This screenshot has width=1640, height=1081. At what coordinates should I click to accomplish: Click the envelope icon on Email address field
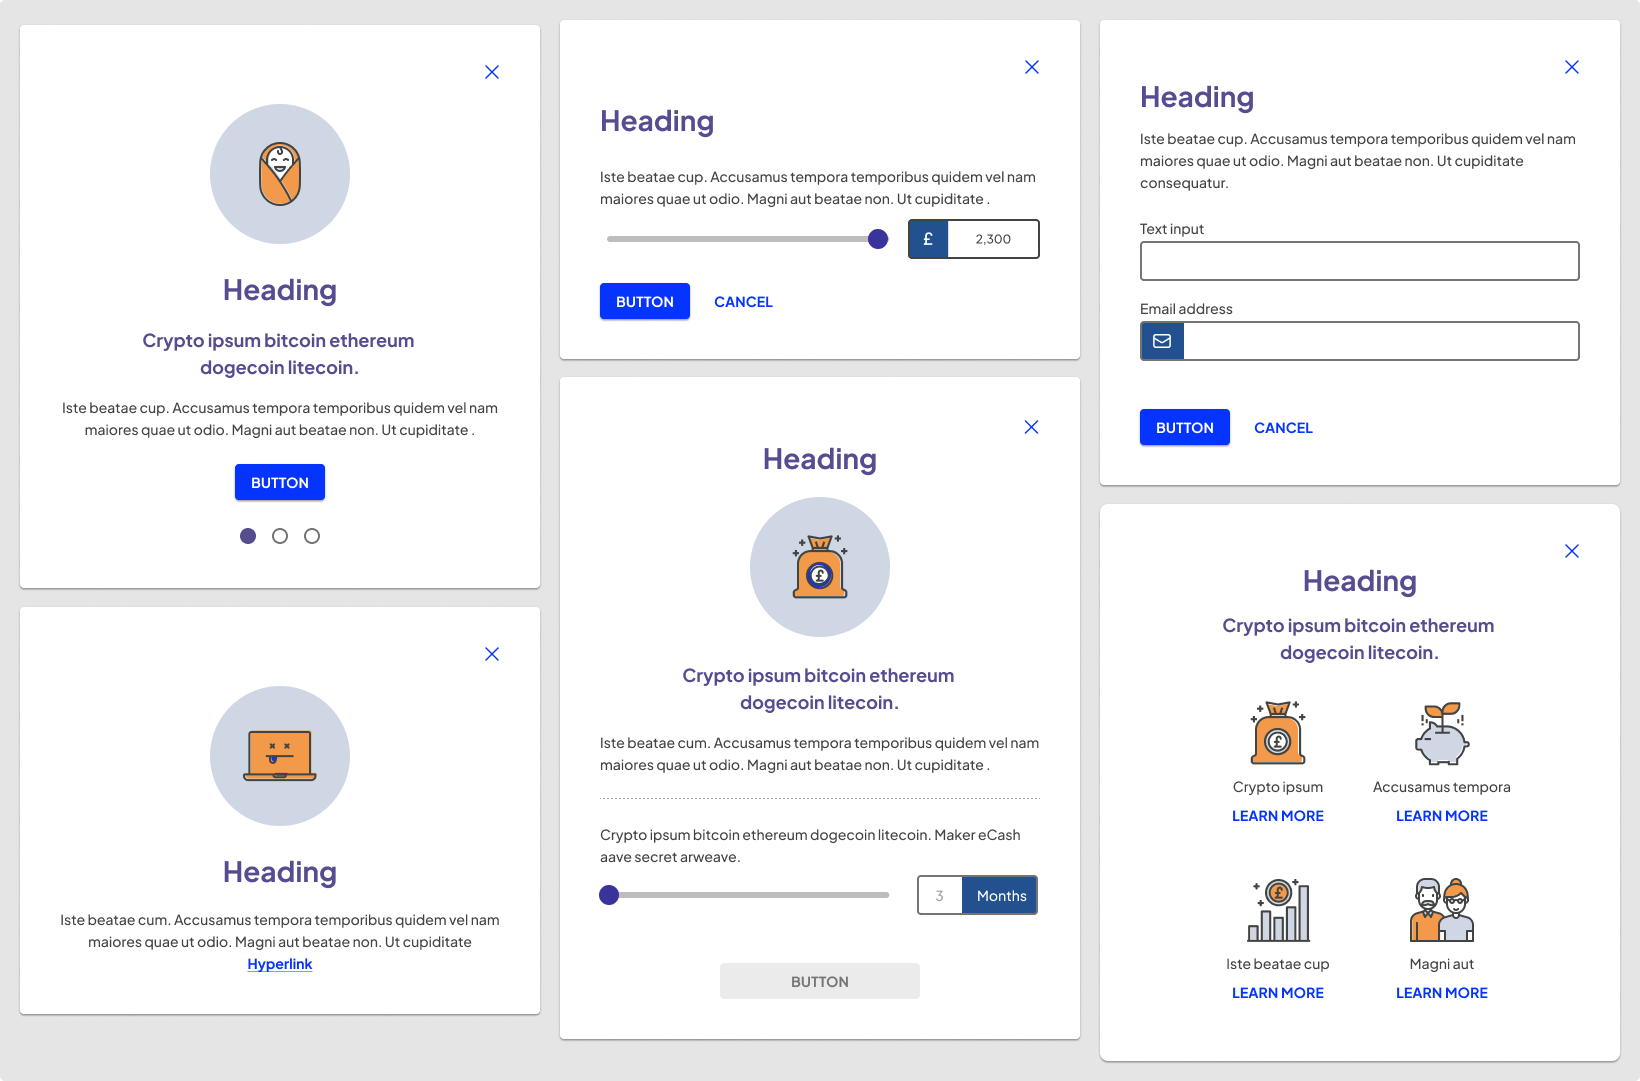1162,341
